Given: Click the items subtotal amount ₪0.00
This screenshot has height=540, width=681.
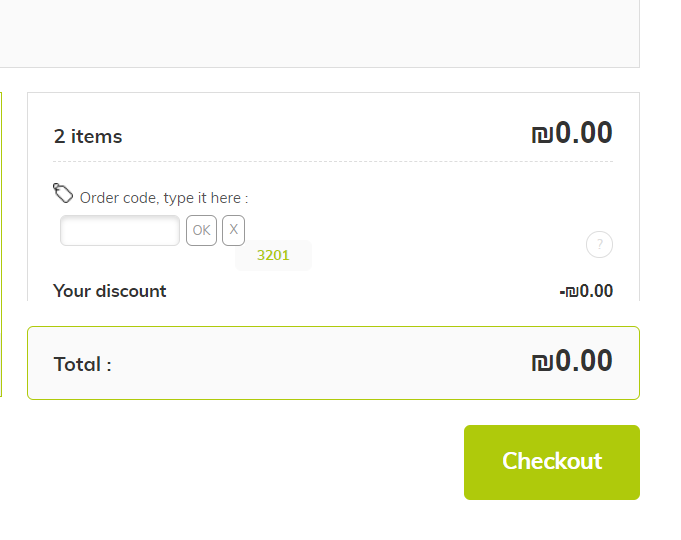Looking at the screenshot, I should point(571,133).
